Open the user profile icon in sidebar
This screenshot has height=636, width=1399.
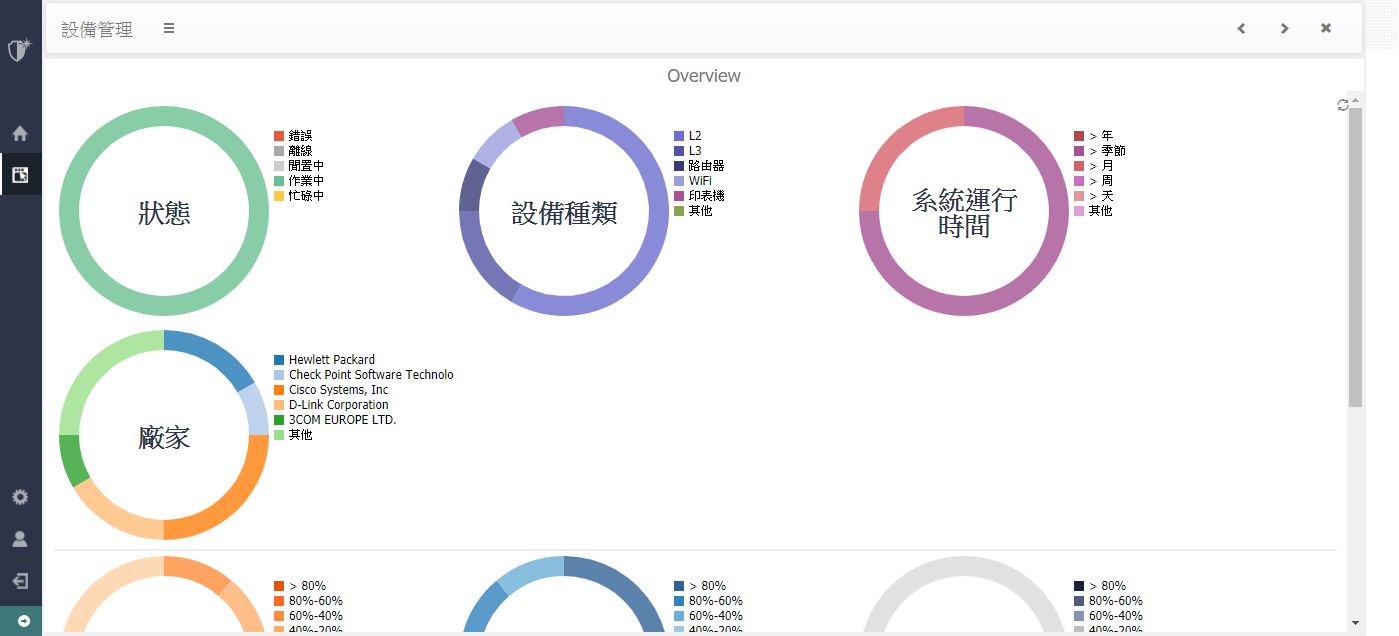coord(20,539)
